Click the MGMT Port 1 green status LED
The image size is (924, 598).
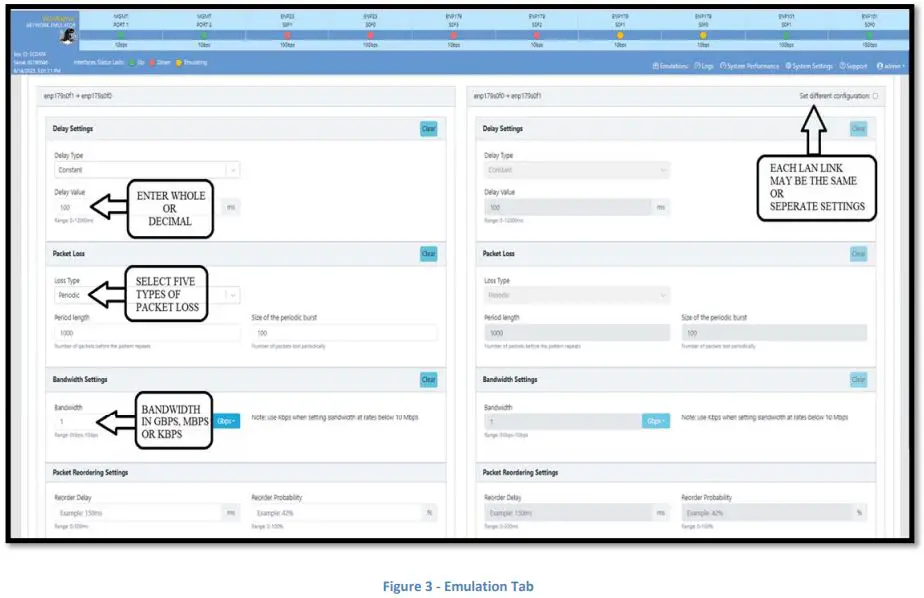coord(121,35)
